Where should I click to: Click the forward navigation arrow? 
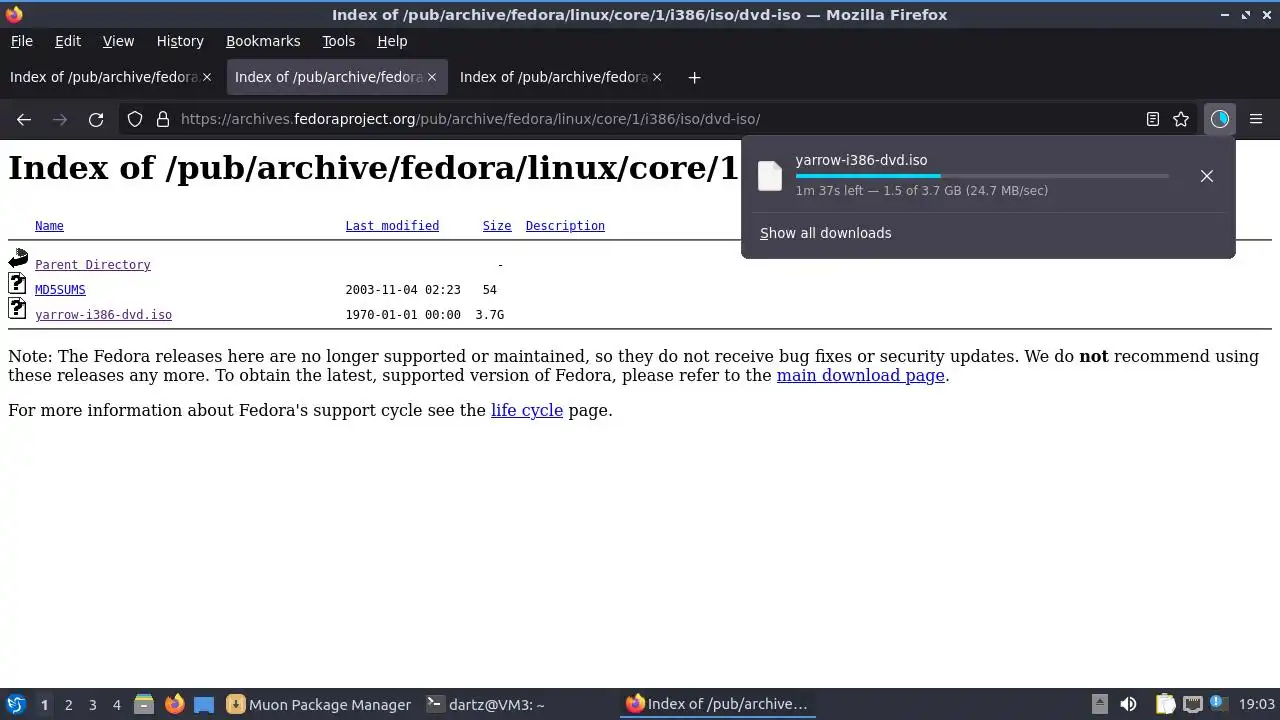pos(60,119)
